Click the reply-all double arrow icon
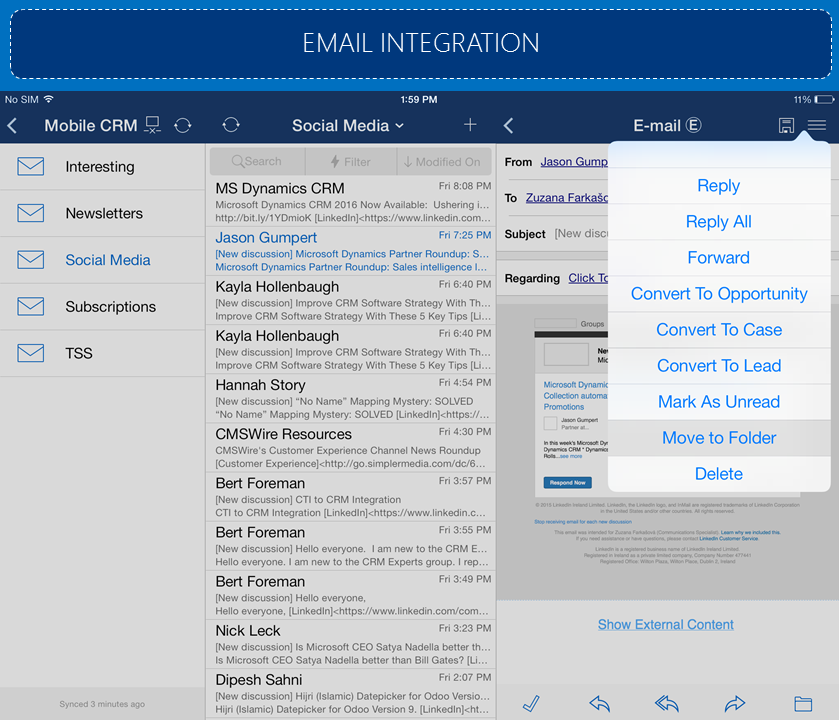The height and width of the screenshot is (720, 839). 666,703
